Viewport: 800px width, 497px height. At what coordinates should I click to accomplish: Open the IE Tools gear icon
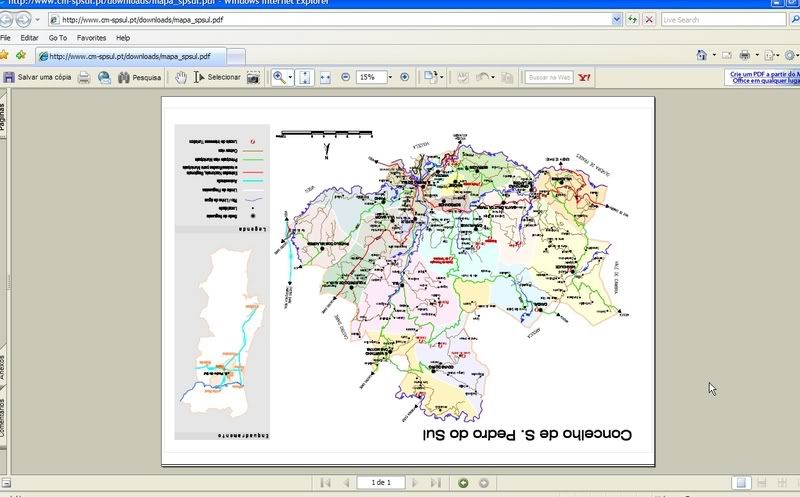(x=790, y=55)
